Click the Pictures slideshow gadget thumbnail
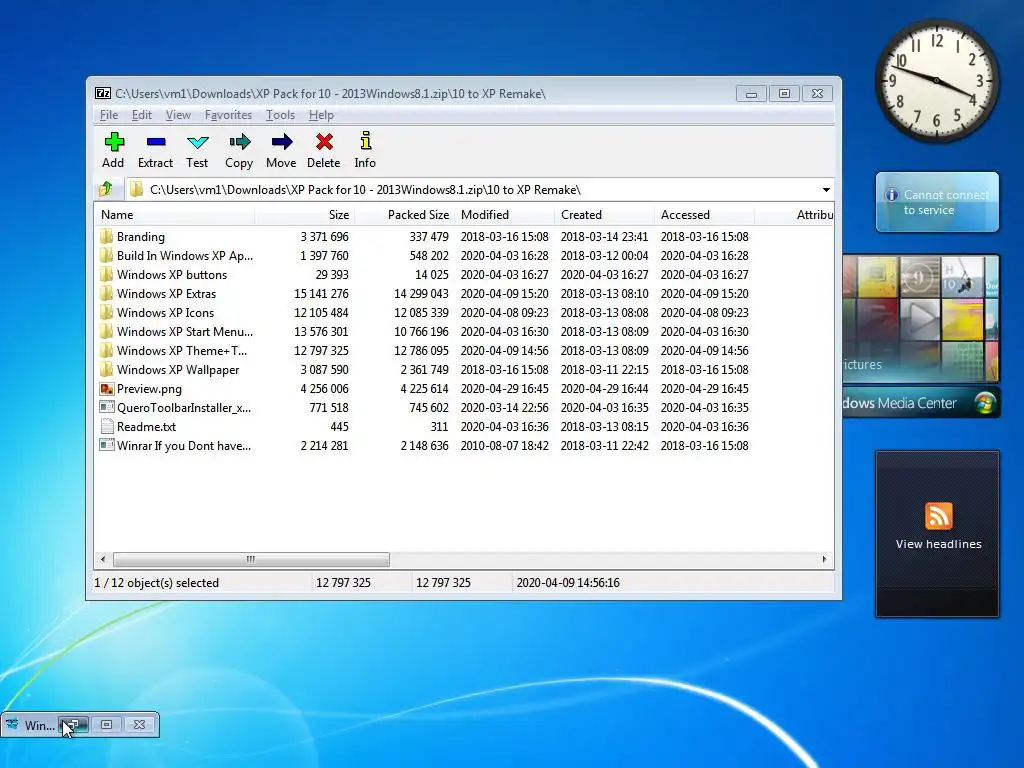 coord(921,318)
